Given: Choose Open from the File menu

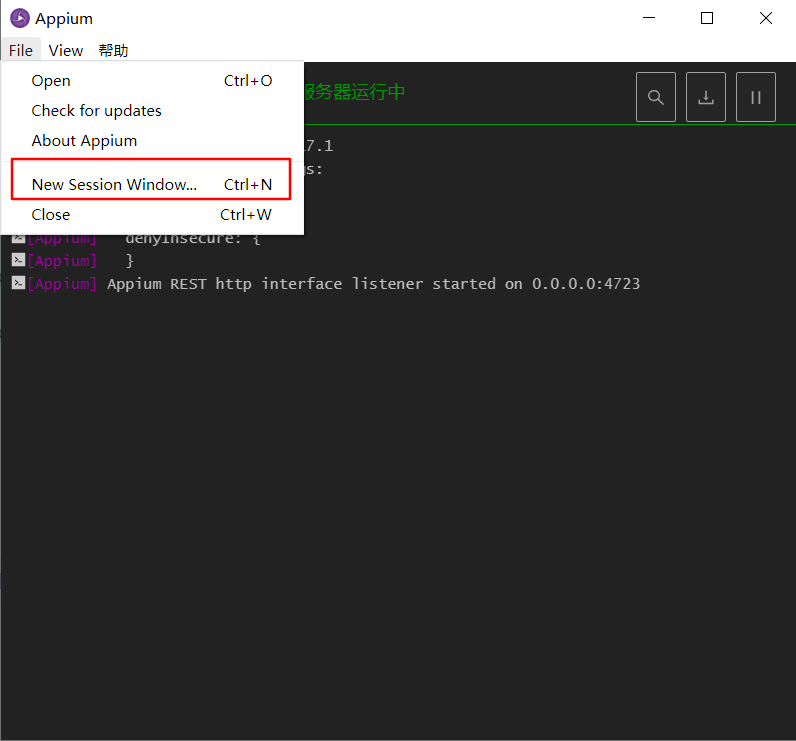Looking at the screenshot, I should (x=152, y=81).
